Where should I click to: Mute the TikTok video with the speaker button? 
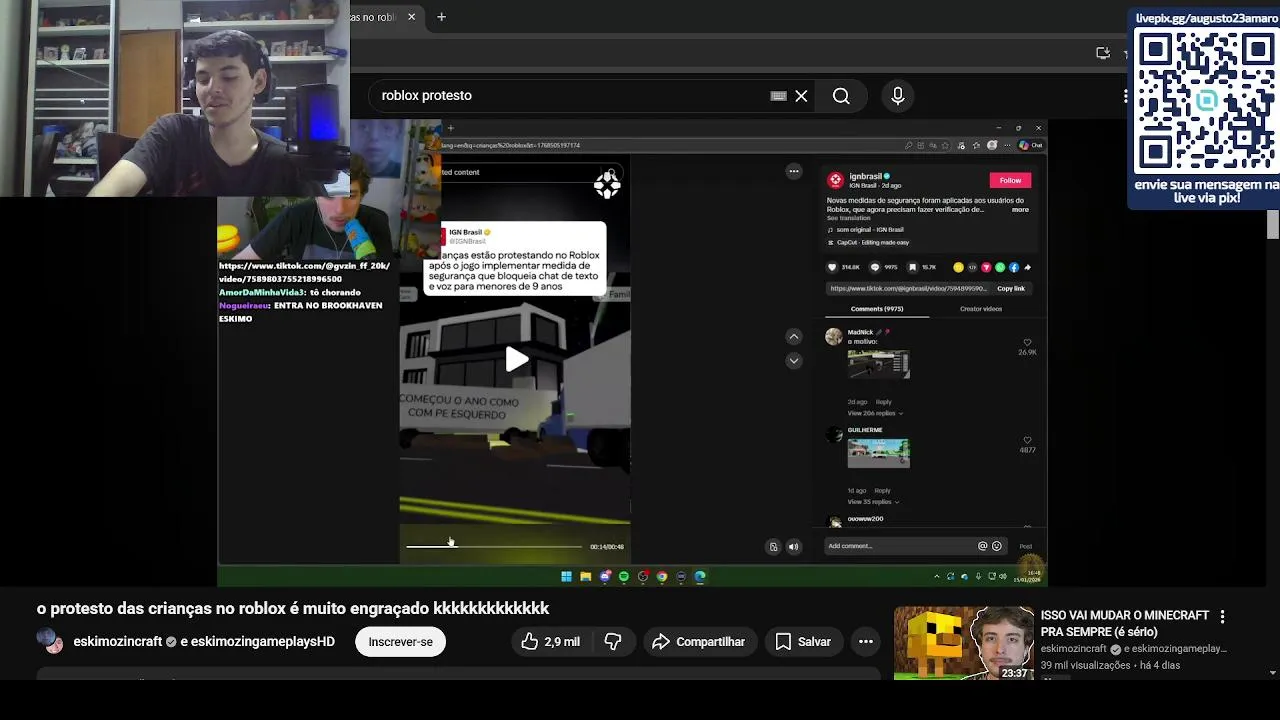pyautogui.click(x=793, y=547)
